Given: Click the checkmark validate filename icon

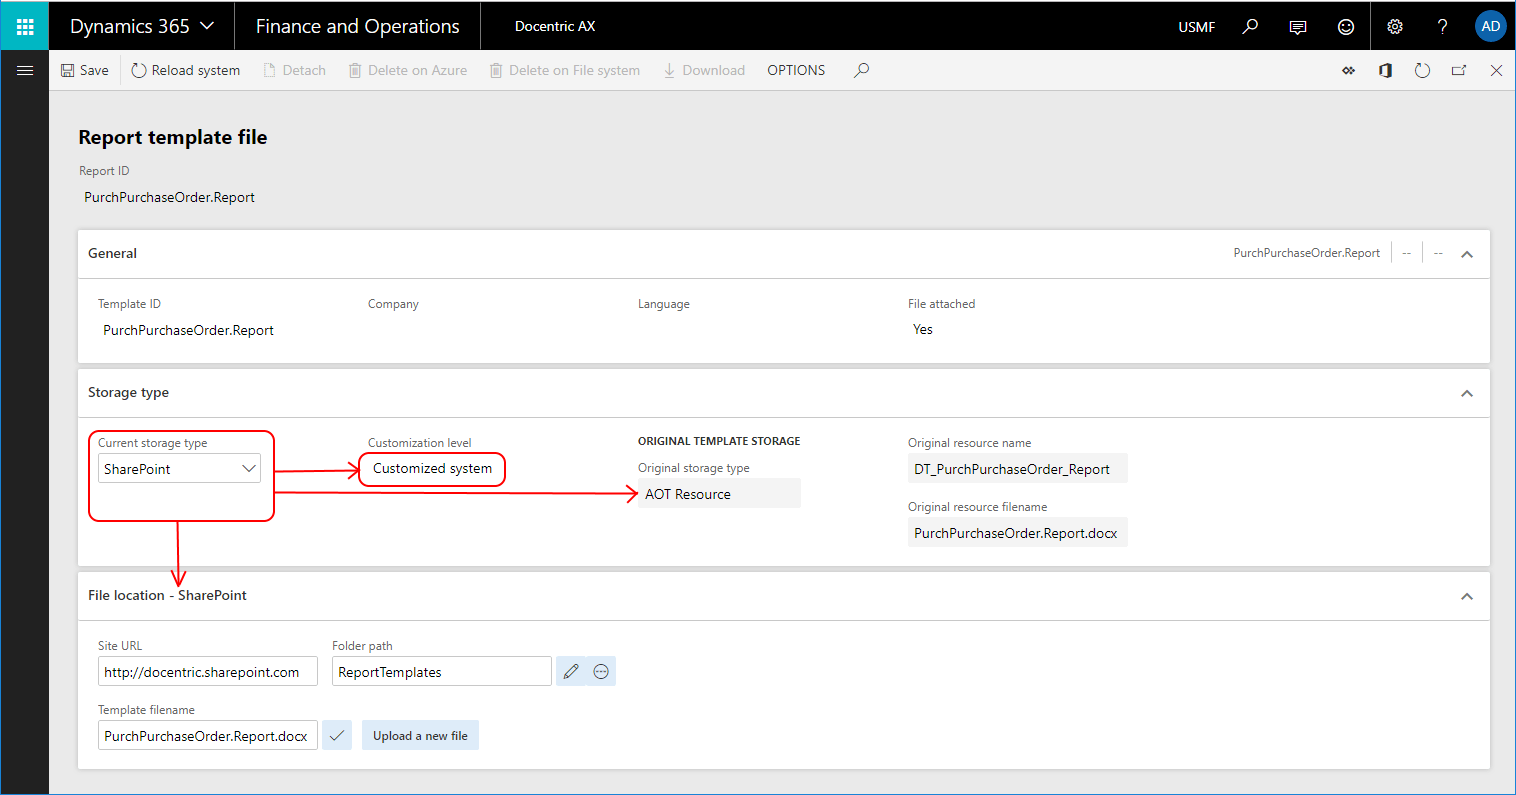Looking at the screenshot, I should tap(337, 736).
